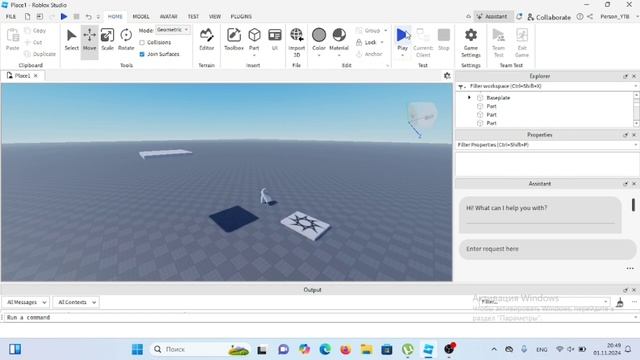This screenshot has height=360, width=640.
Task: Click Import 3D file
Action: (297, 42)
